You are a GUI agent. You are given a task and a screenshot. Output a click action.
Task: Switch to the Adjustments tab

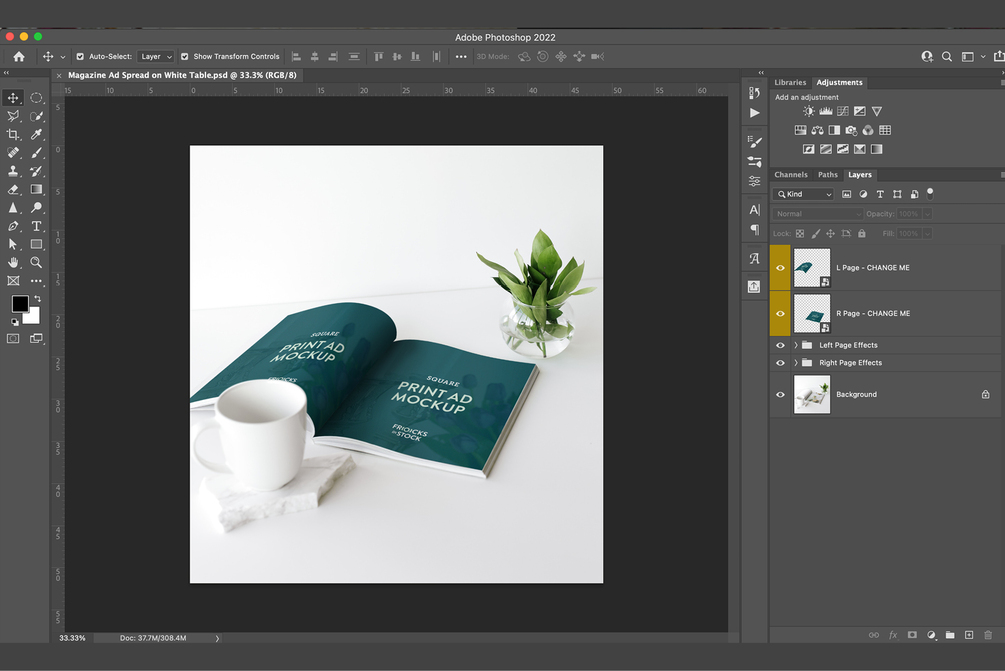pos(839,82)
